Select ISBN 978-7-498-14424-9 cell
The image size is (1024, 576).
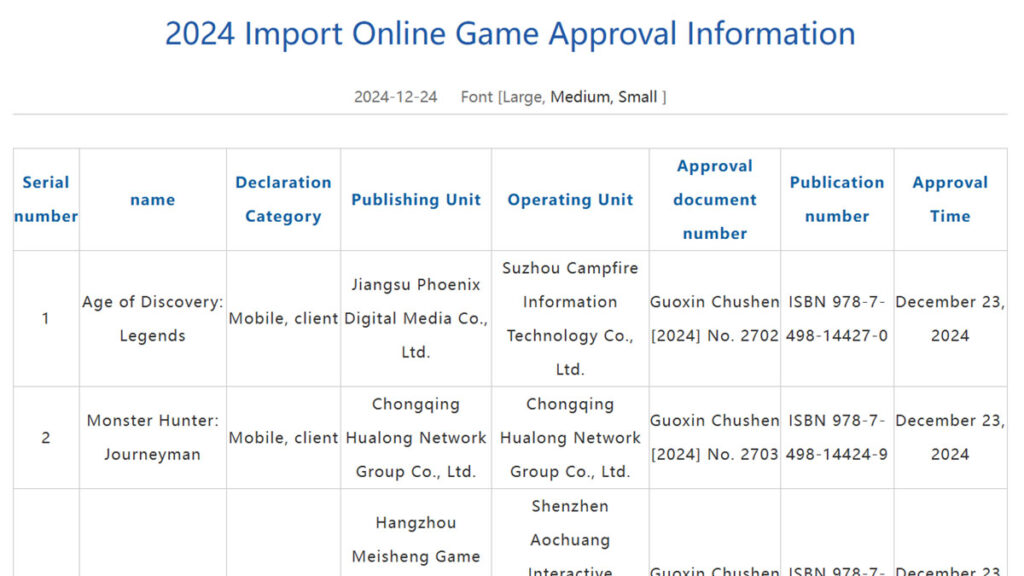tap(837, 437)
